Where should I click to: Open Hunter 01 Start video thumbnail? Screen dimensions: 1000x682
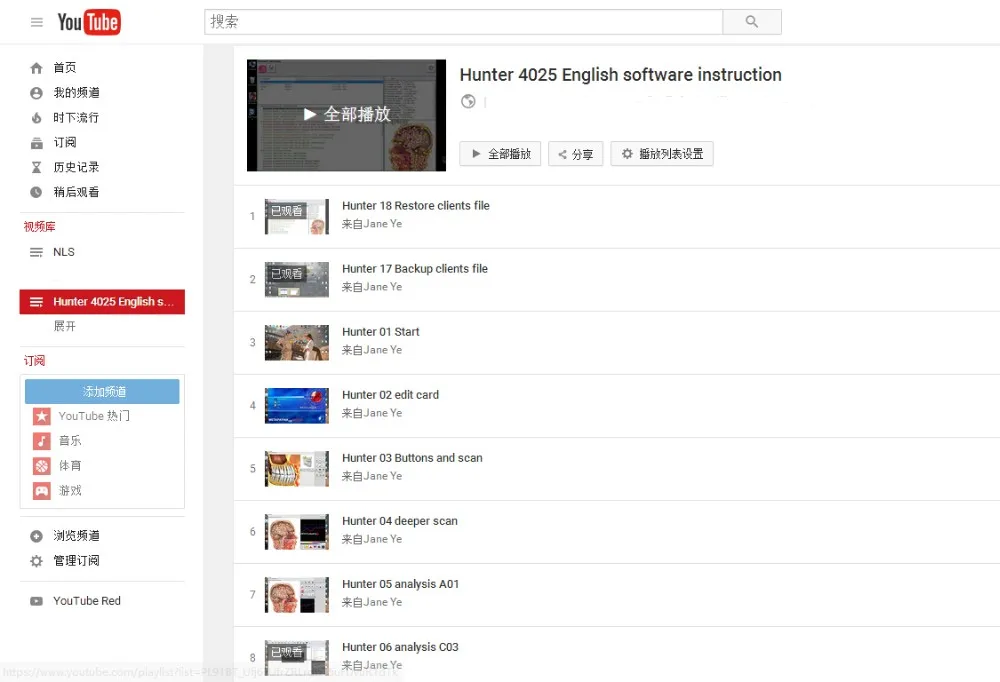(x=296, y=342)
